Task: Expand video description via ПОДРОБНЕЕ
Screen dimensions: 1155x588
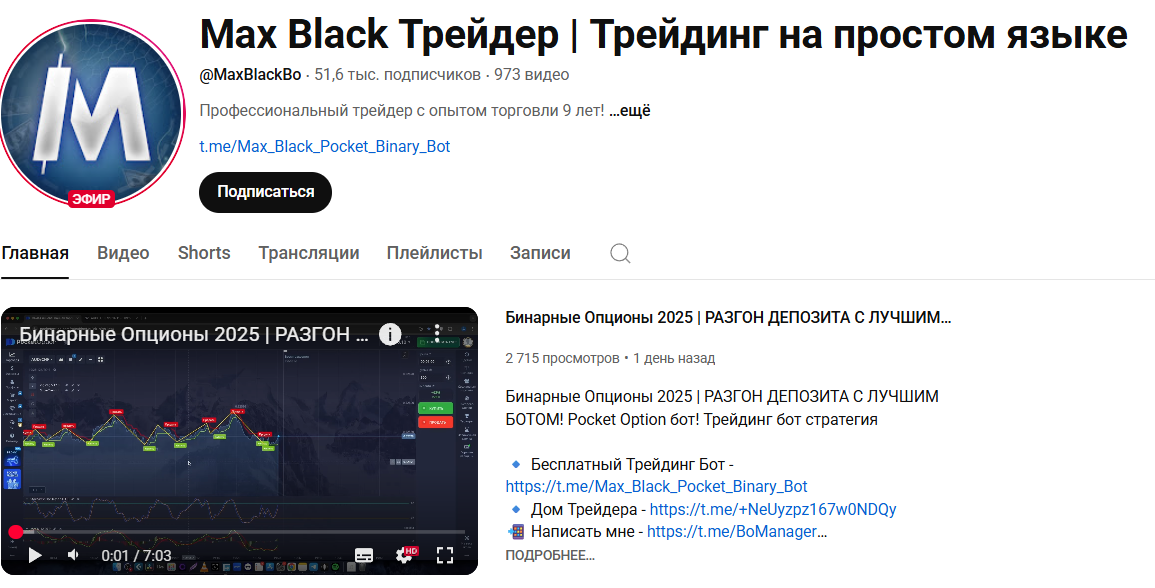Action: click(549, 555)
